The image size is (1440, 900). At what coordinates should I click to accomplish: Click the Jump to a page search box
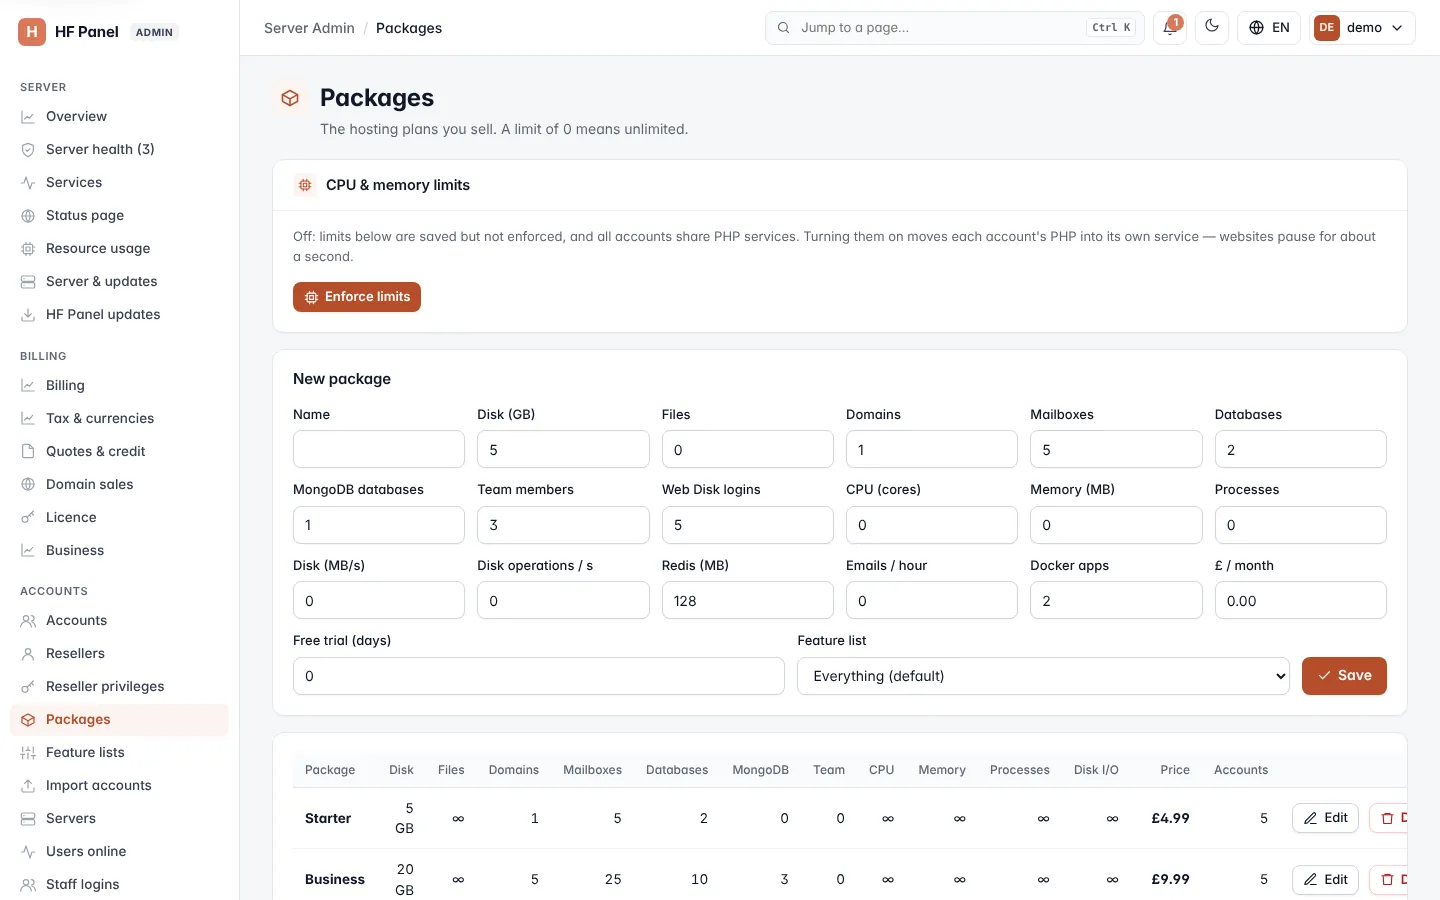(957, 28)
